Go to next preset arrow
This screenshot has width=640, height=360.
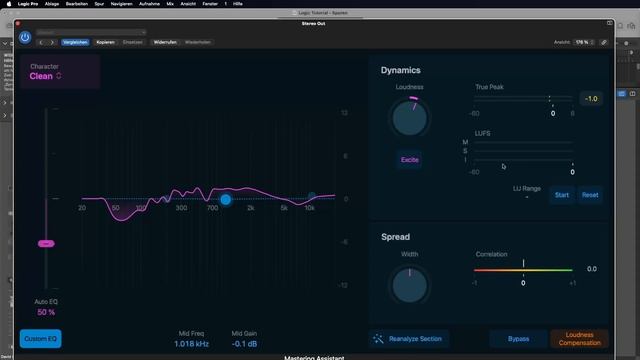(52, 42)
